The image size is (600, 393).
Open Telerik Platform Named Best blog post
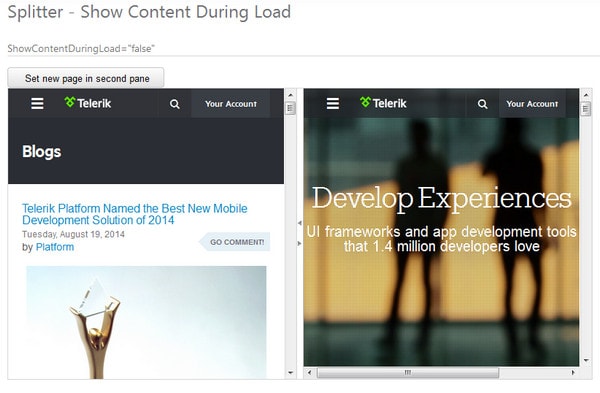pyautogui.click(x=135, y=214)
